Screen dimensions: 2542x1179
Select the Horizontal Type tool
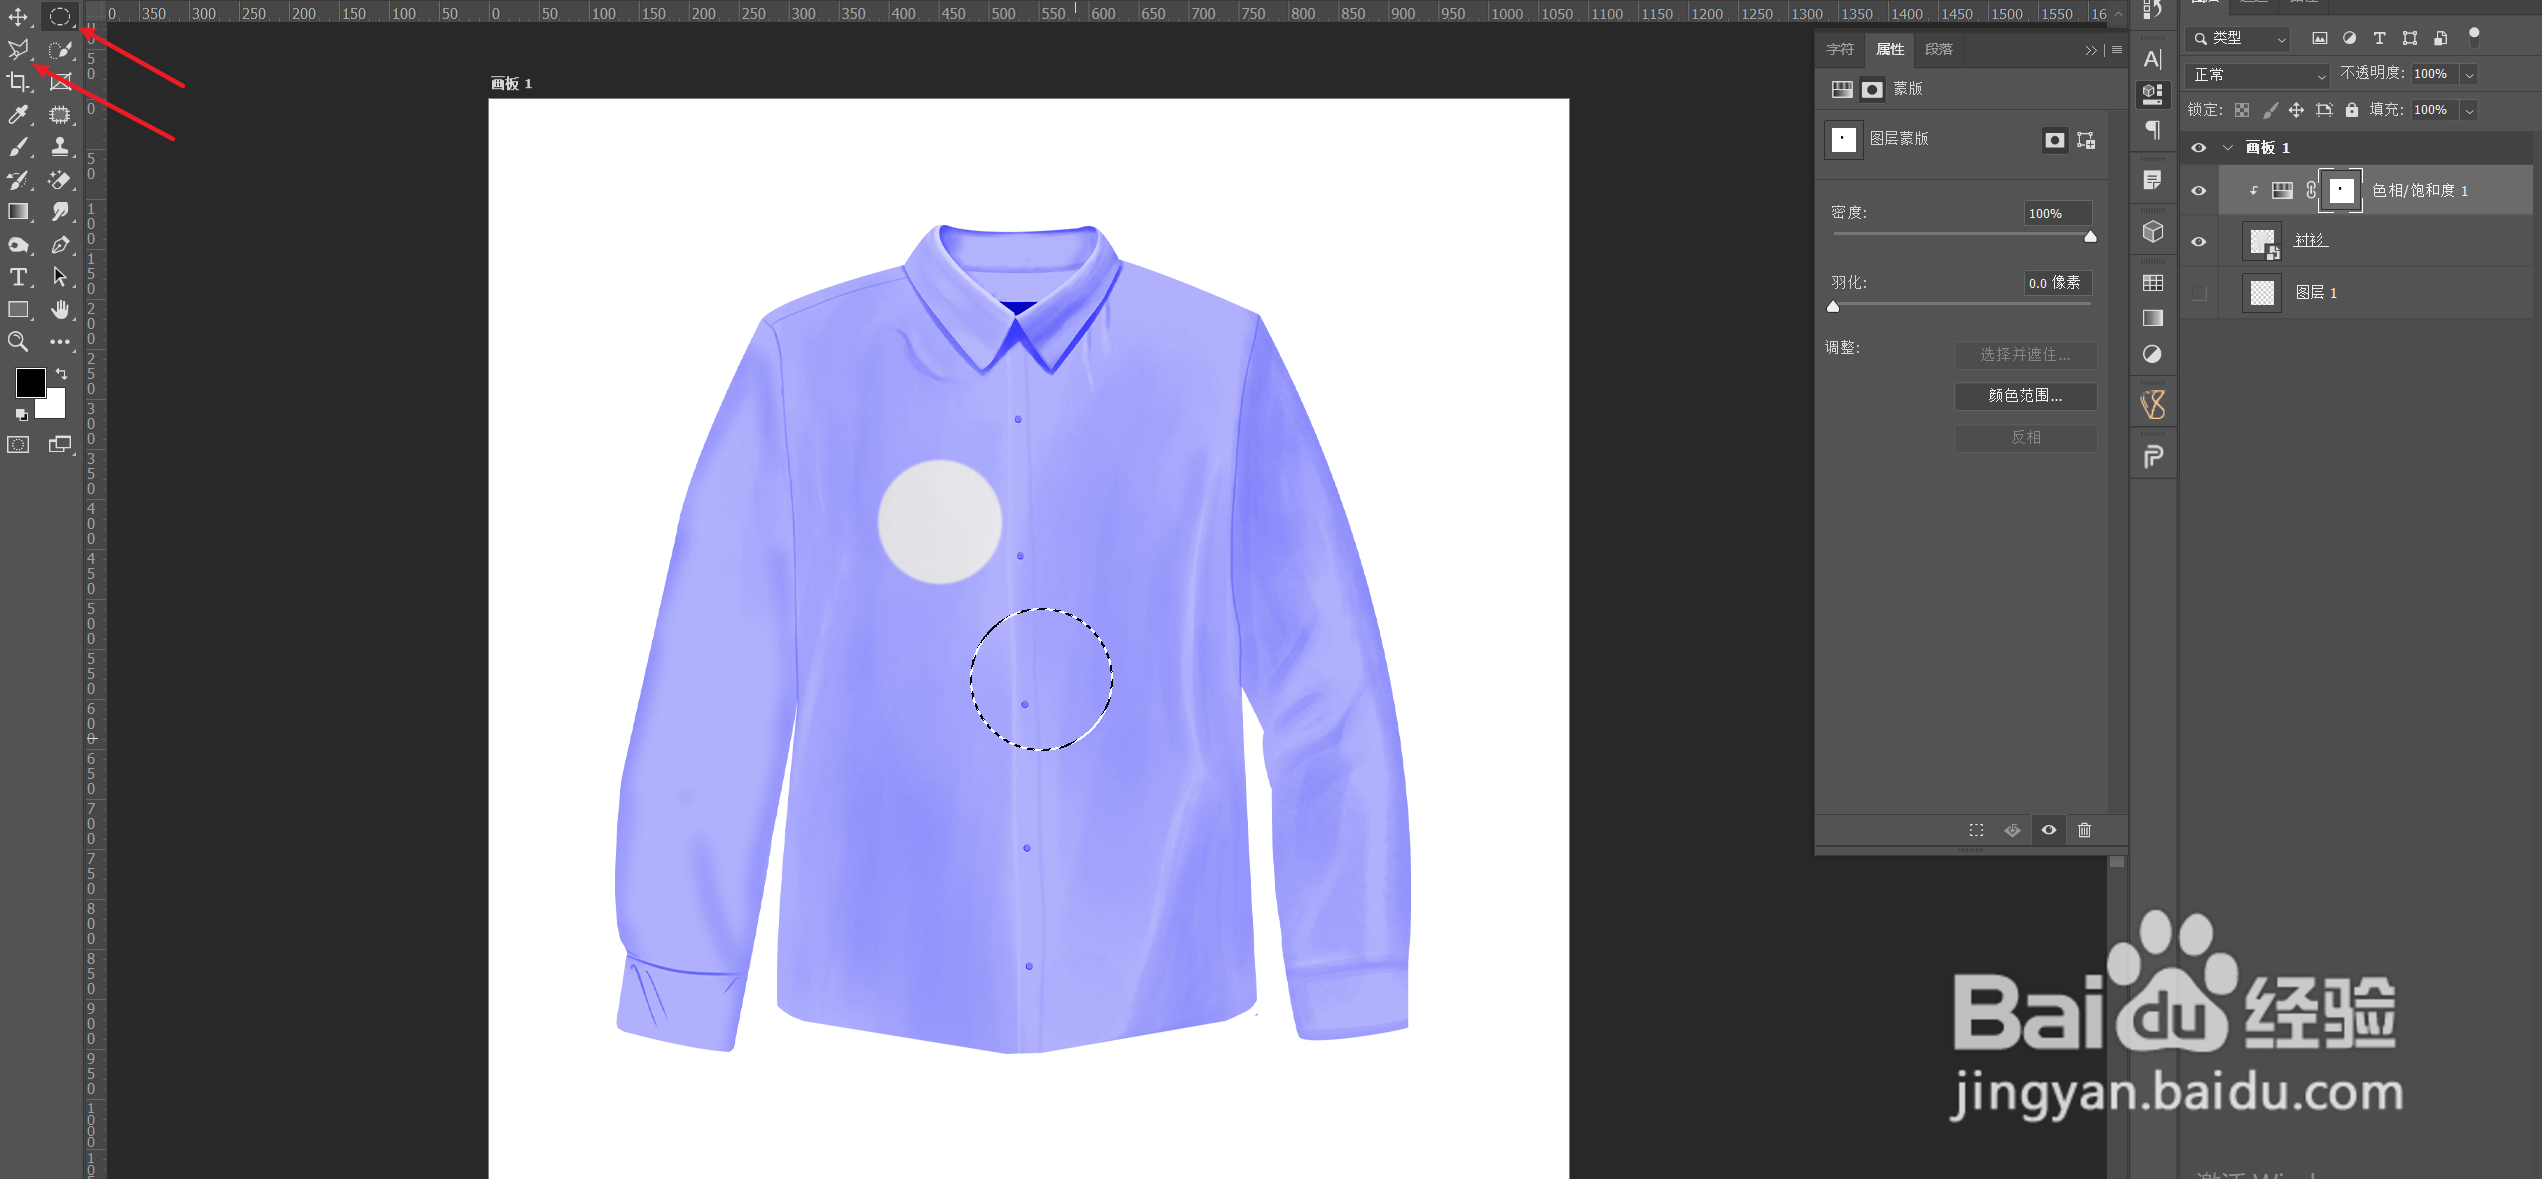pos(18,277)
